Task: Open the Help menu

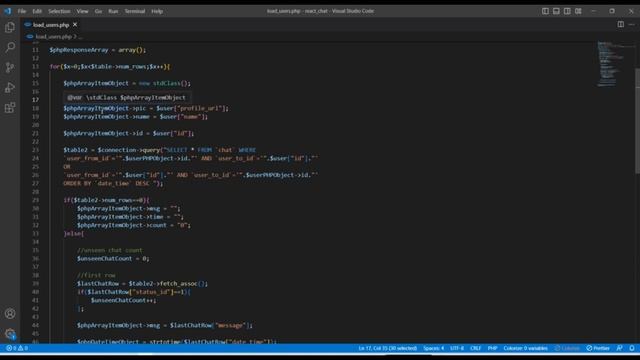Action: (157, 11)
